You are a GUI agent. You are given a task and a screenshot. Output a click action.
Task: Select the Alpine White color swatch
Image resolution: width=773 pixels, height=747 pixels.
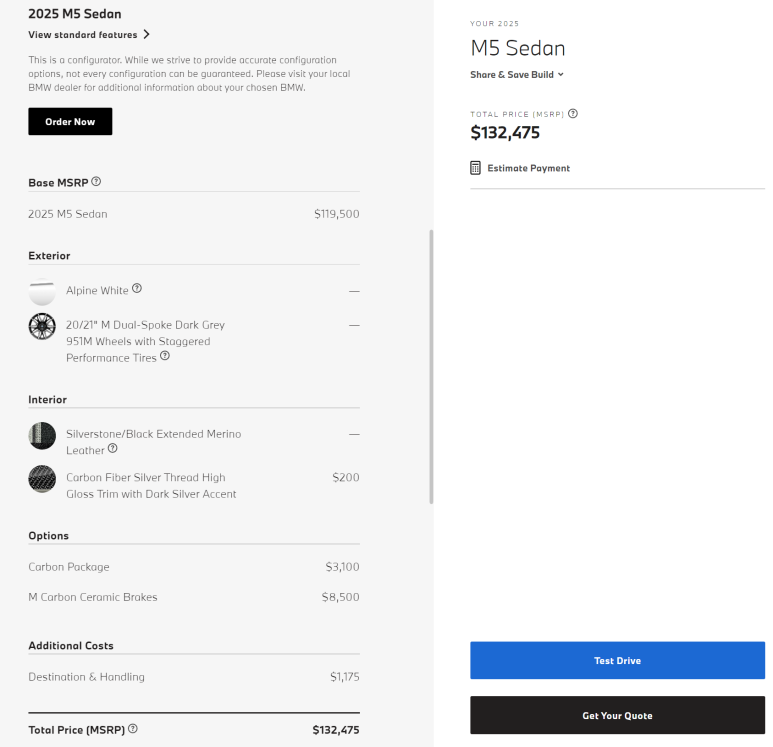click(x=42, y=291)
